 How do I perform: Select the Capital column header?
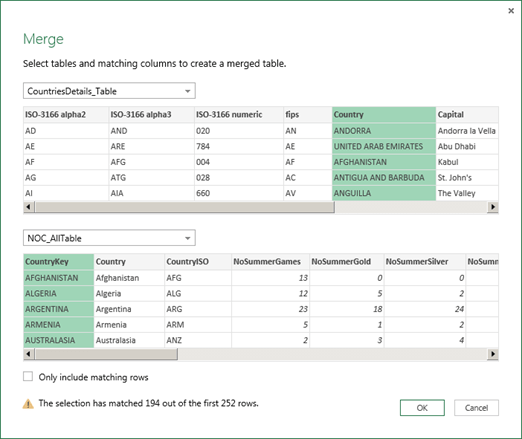pyautogui.click(x=467, y=115)
